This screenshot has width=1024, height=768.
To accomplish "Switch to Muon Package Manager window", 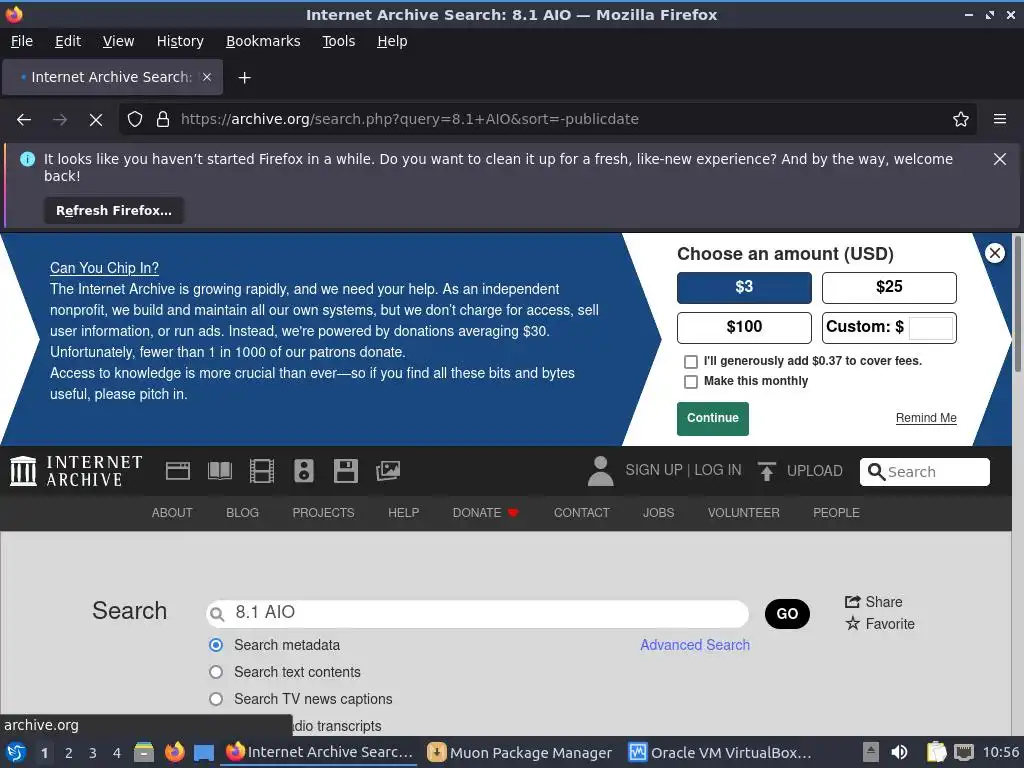I will (520, 752).
